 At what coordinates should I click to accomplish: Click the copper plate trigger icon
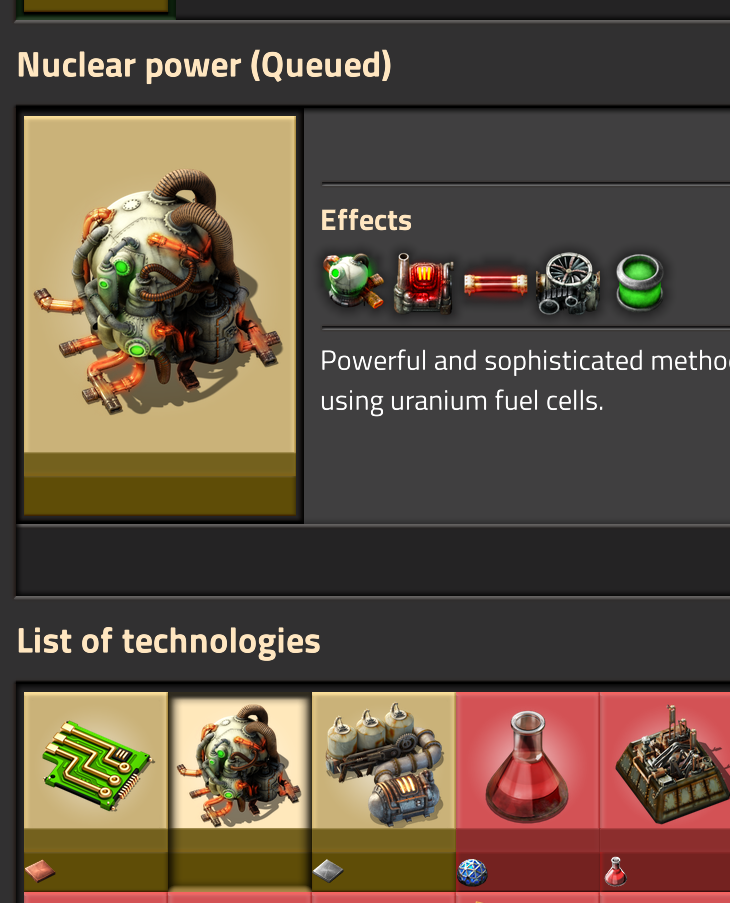[40, 871]
